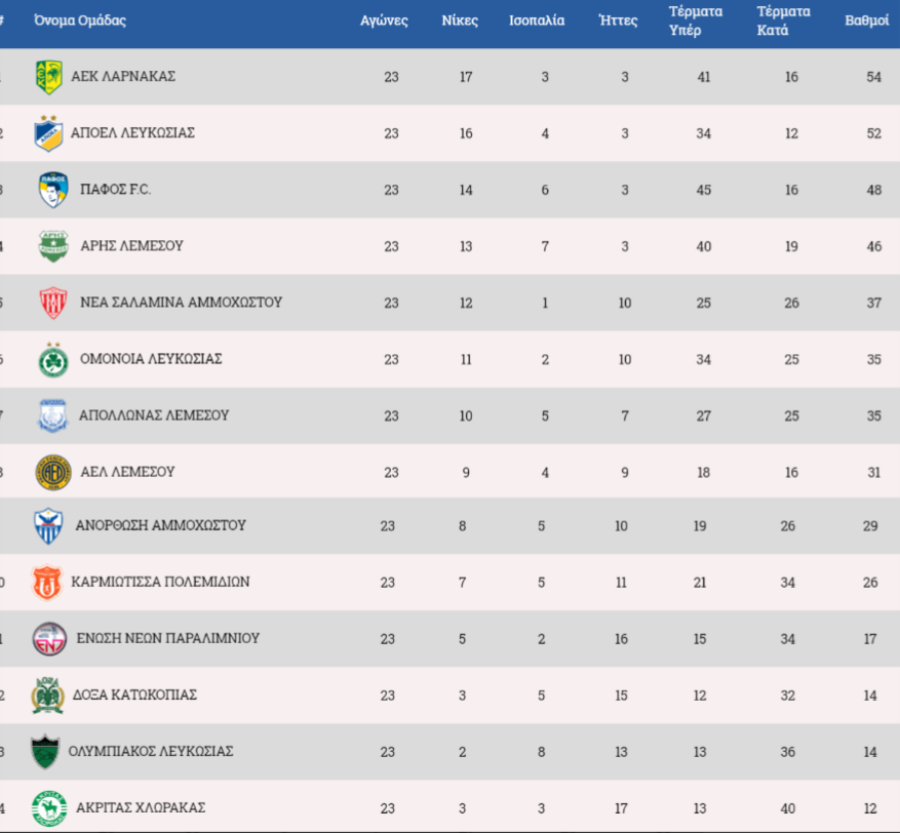900x833 pixels.
Task: Click the APOEL Nicosia crest icon
Action: pos(49,134)
